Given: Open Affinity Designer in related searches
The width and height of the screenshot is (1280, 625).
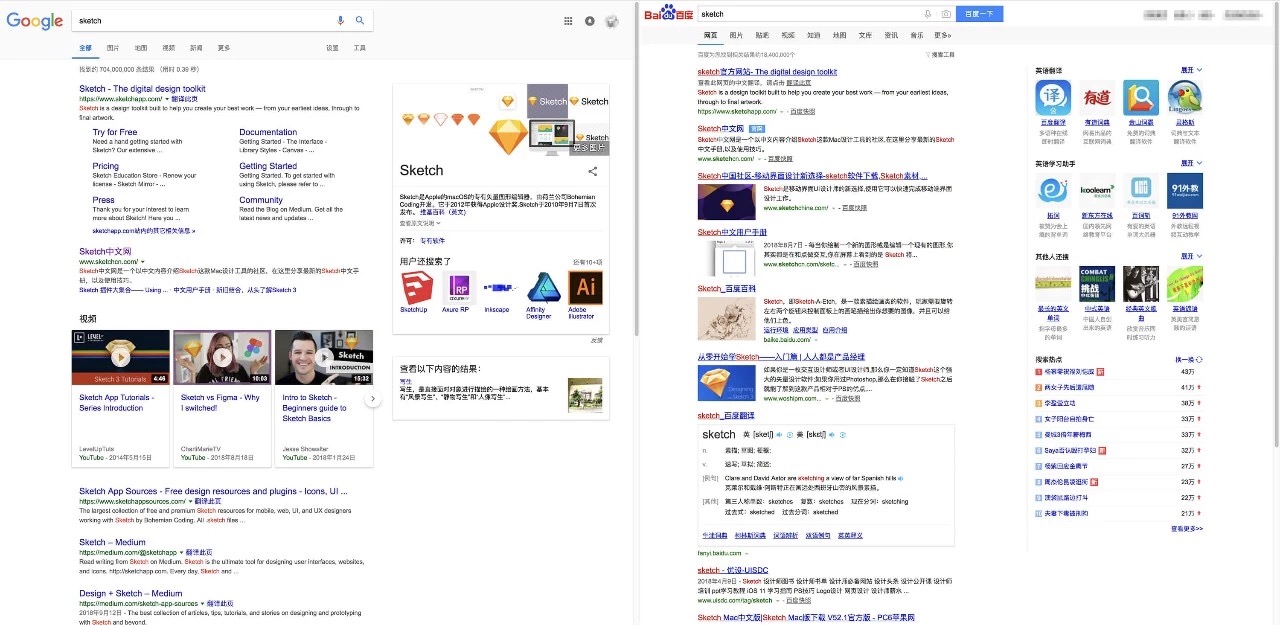Looking at the screenshot, I should pyautogui.click(x=543, y=288).
